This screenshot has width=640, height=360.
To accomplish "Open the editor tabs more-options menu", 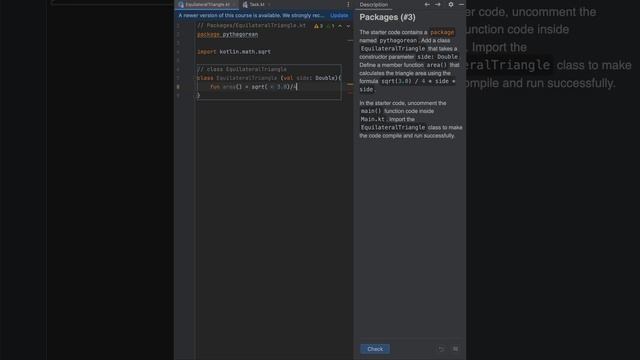I will [348, 4].
